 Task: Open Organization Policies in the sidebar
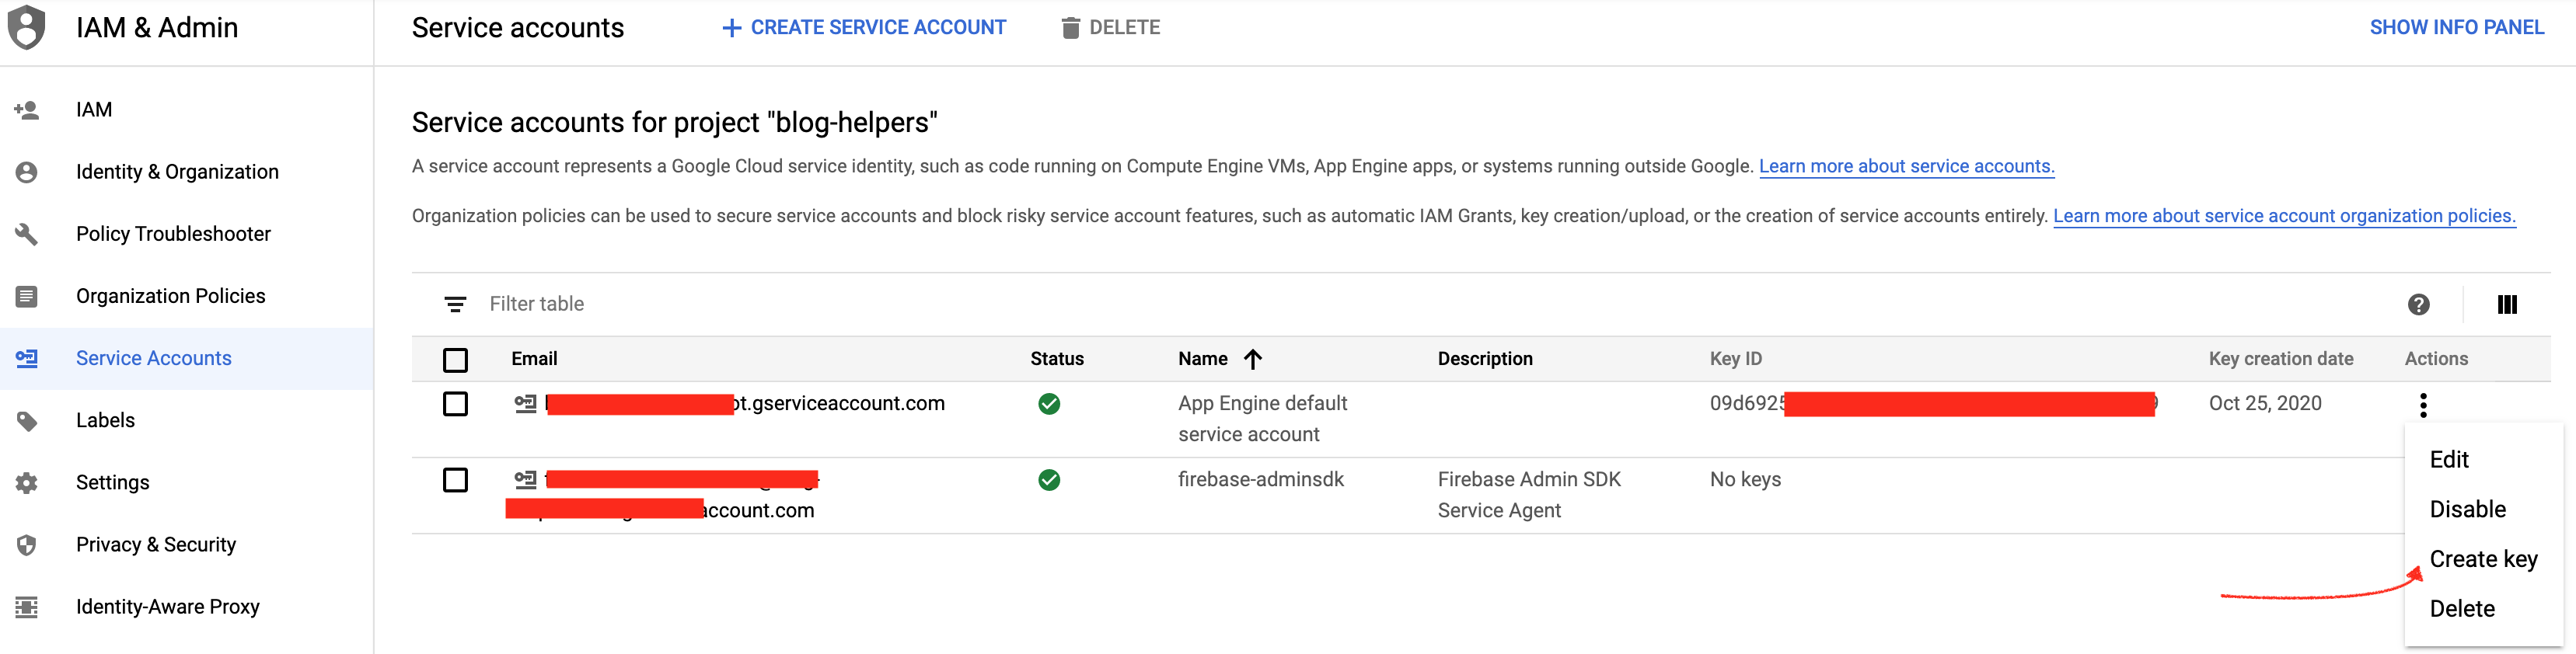(x=186, y=296)
